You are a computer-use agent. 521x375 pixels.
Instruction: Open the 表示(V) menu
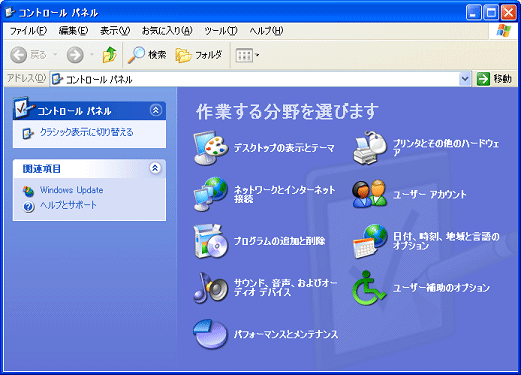[115, 31]
